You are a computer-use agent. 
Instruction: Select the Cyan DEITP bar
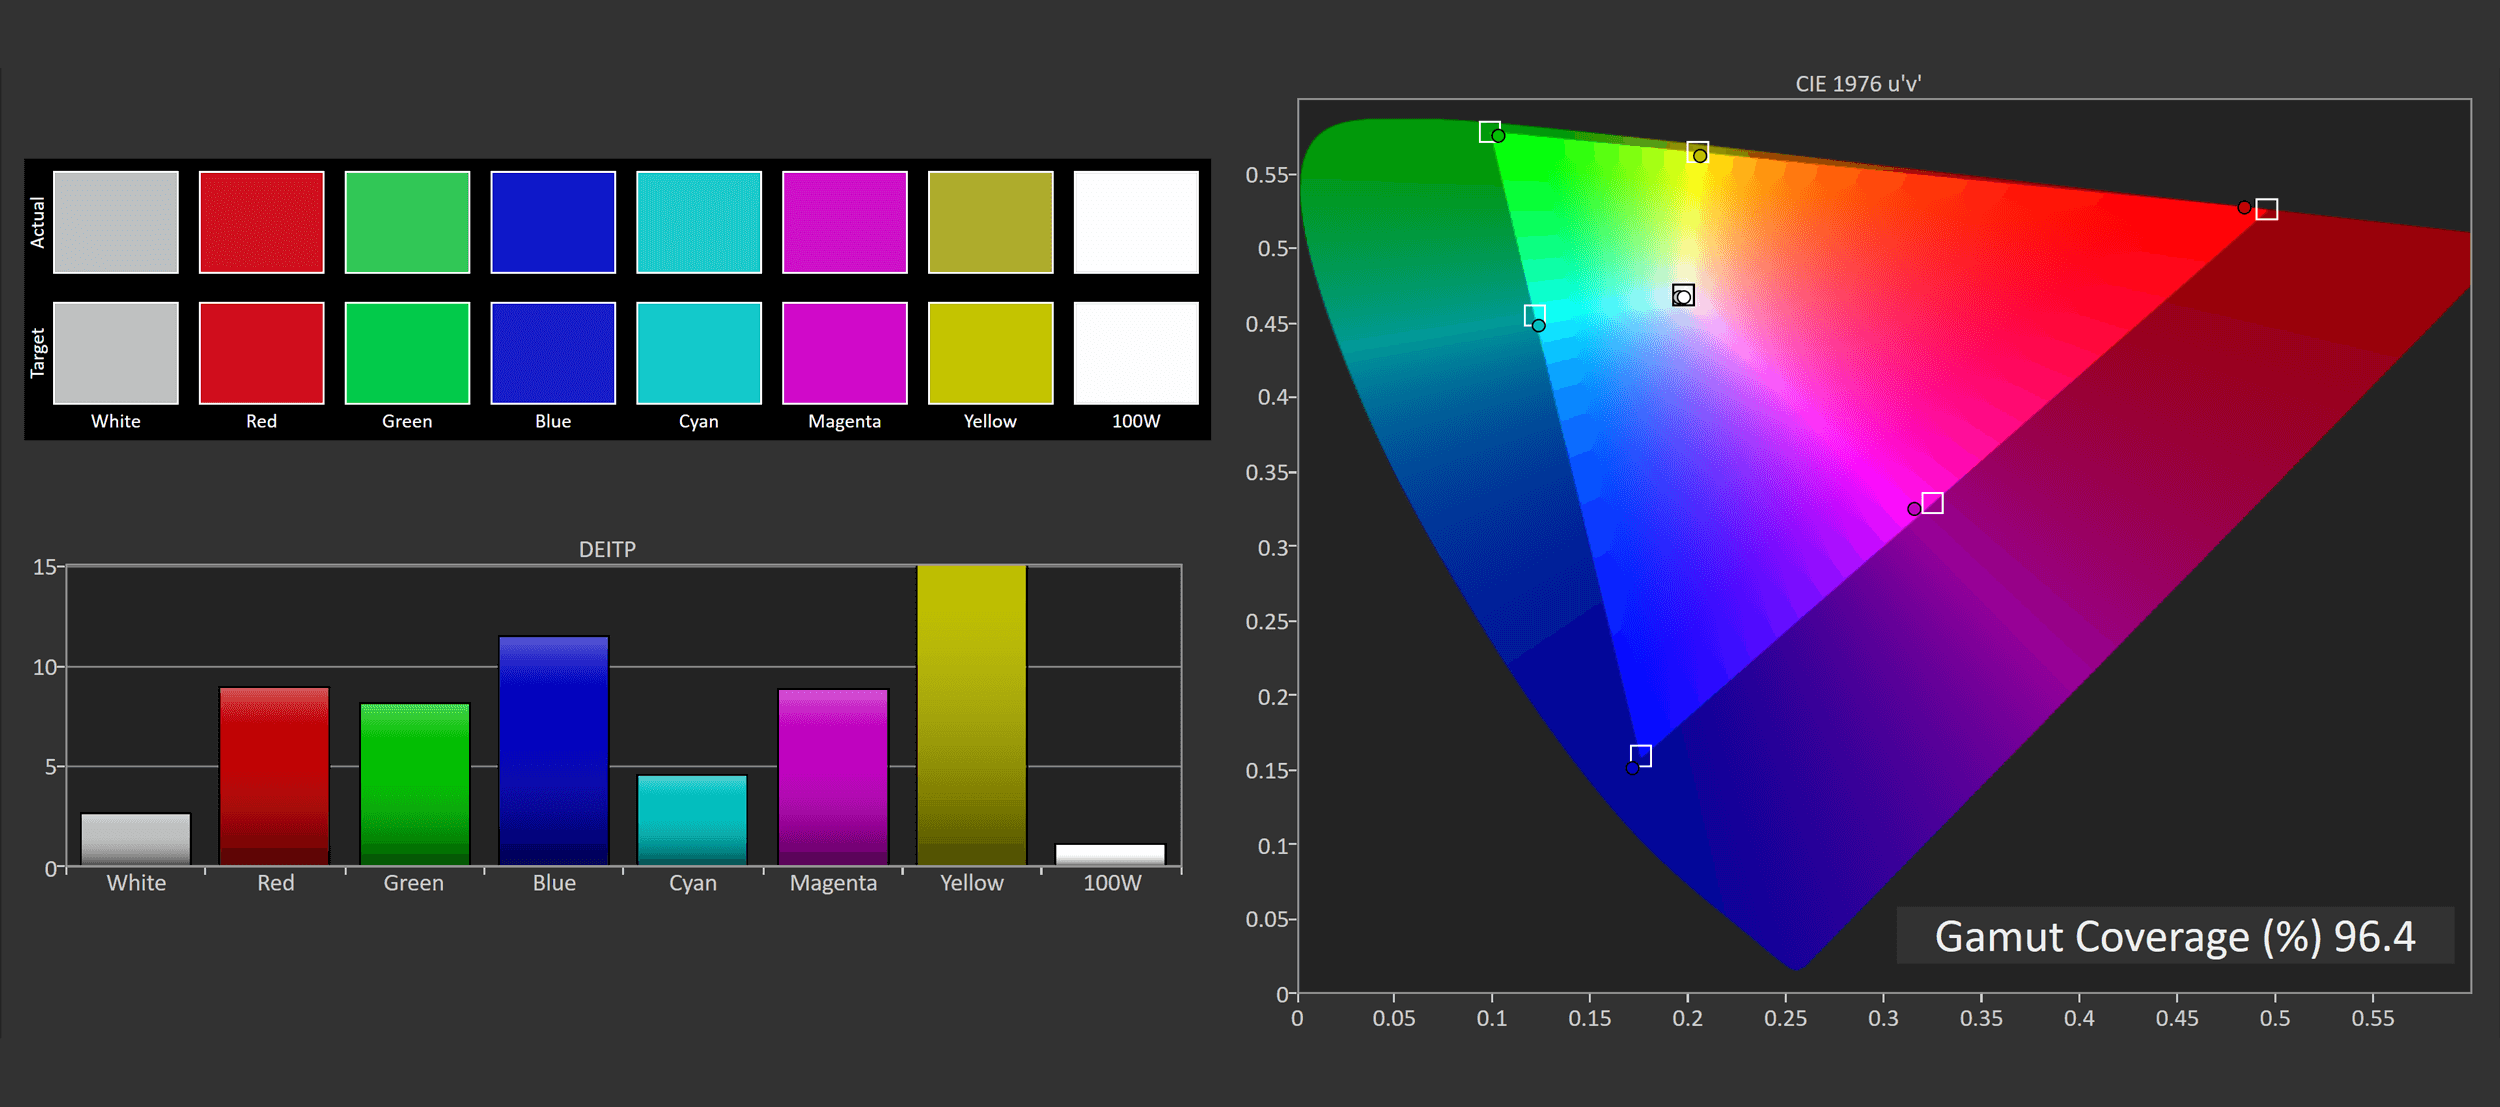[x=692, y=820]
